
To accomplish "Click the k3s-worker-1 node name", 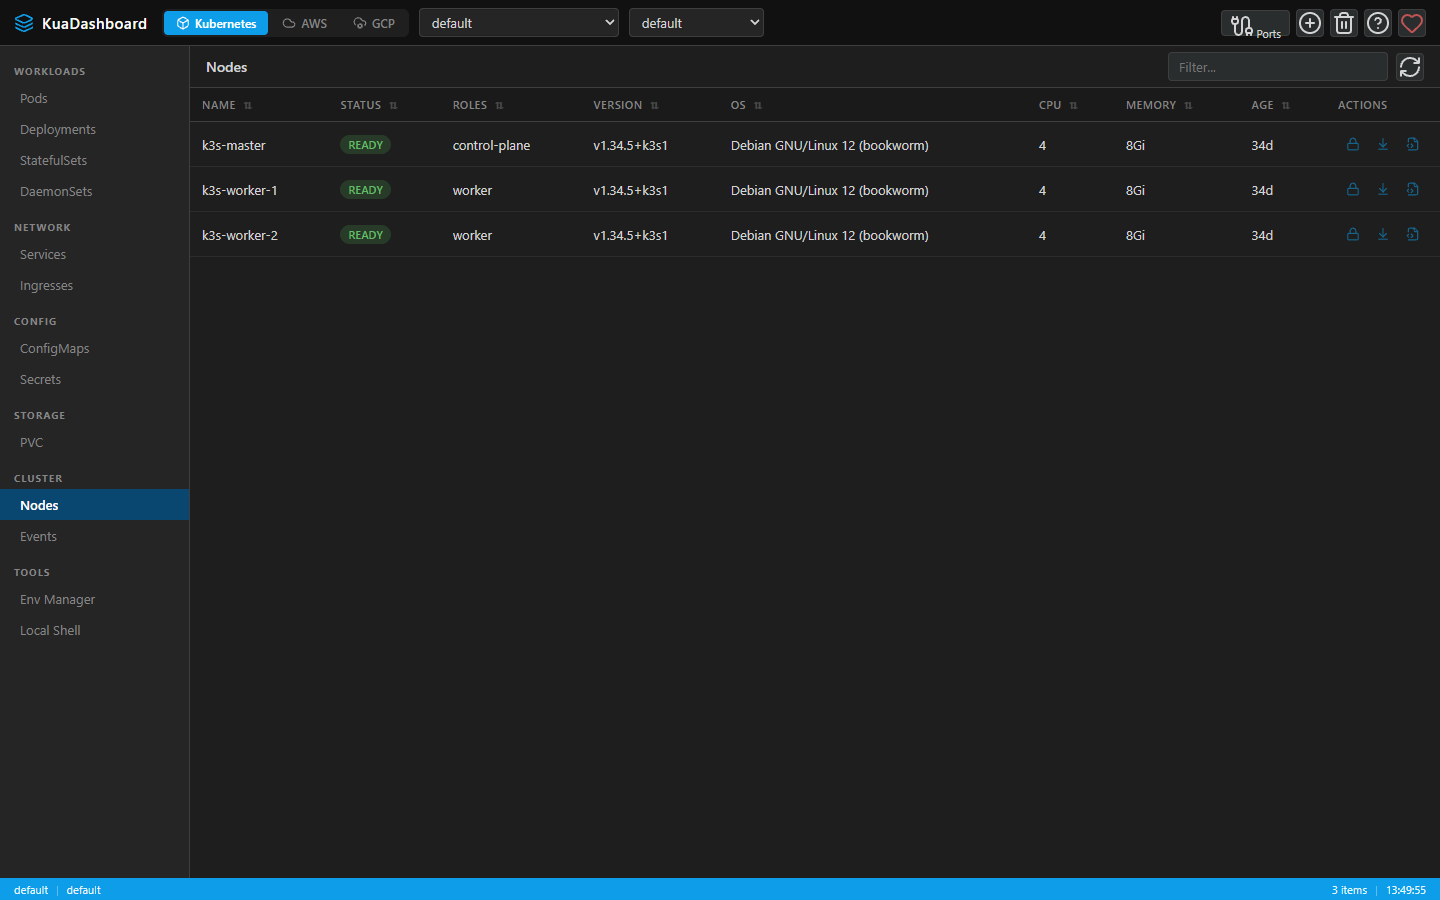I will click(240, 190).
